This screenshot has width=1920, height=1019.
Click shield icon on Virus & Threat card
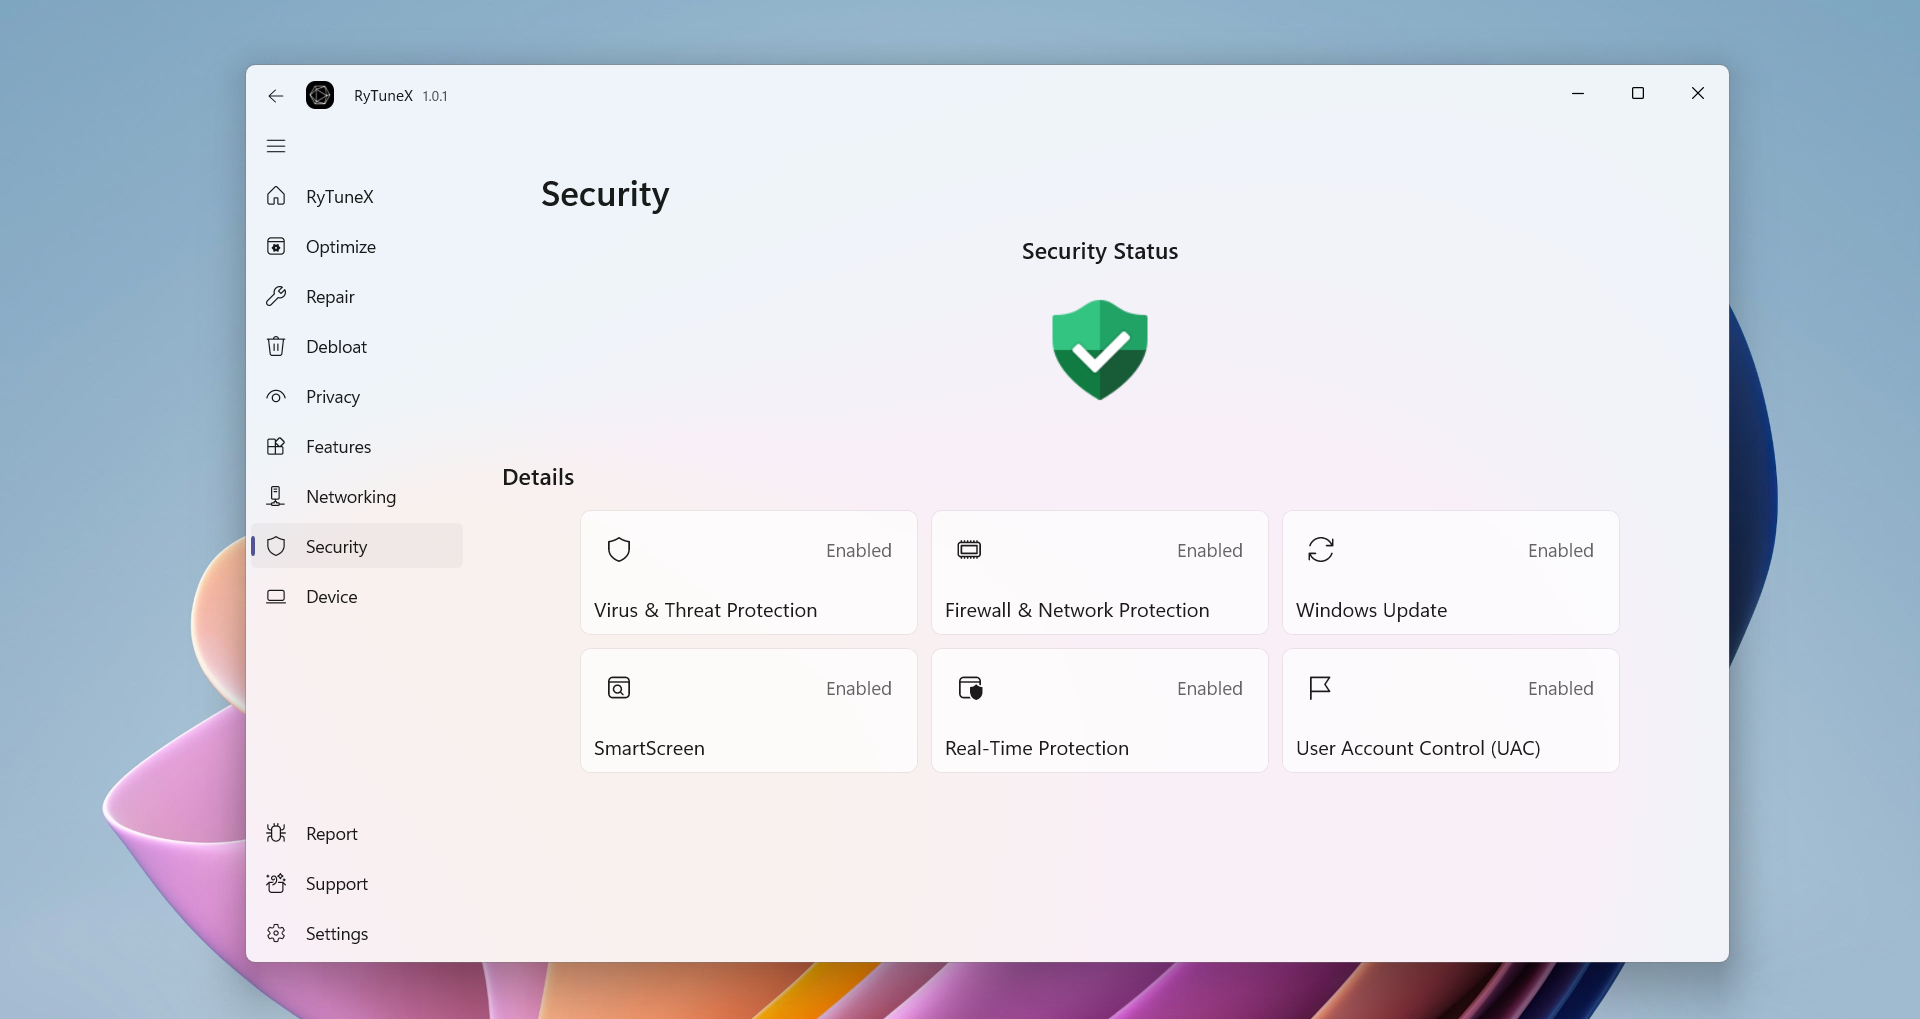click(x=619, y=549)
